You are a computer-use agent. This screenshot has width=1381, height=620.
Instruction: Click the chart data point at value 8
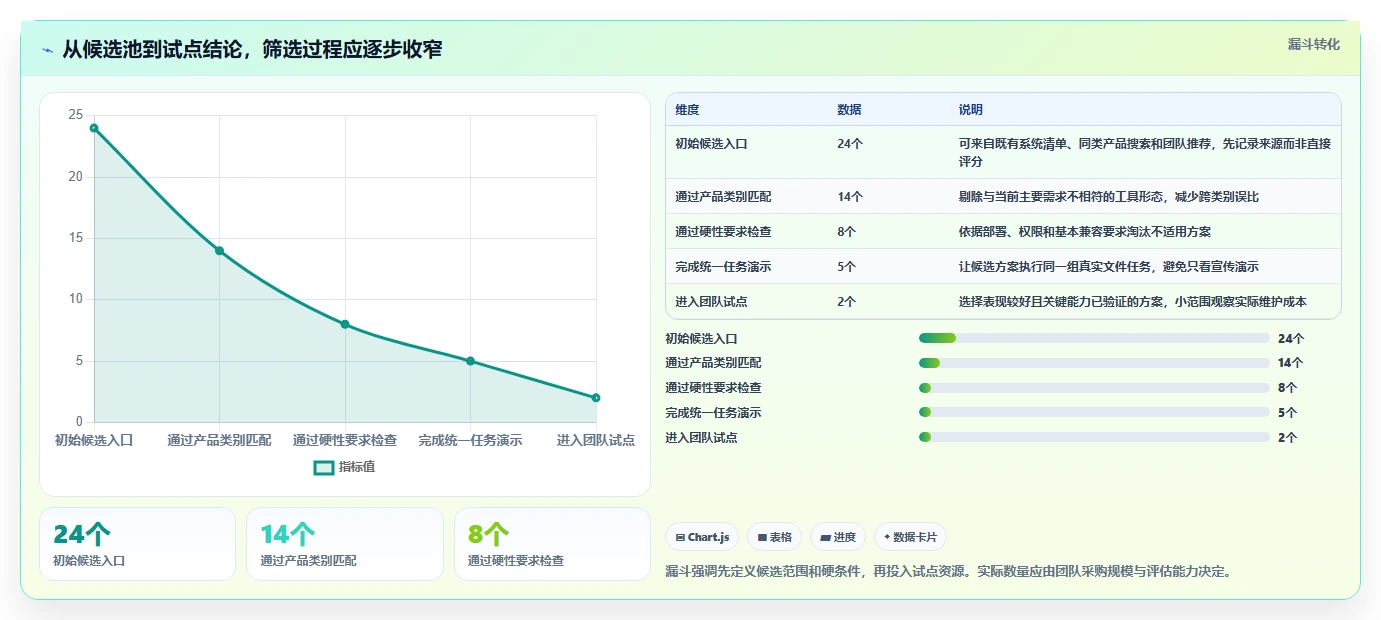click(345, 324)
